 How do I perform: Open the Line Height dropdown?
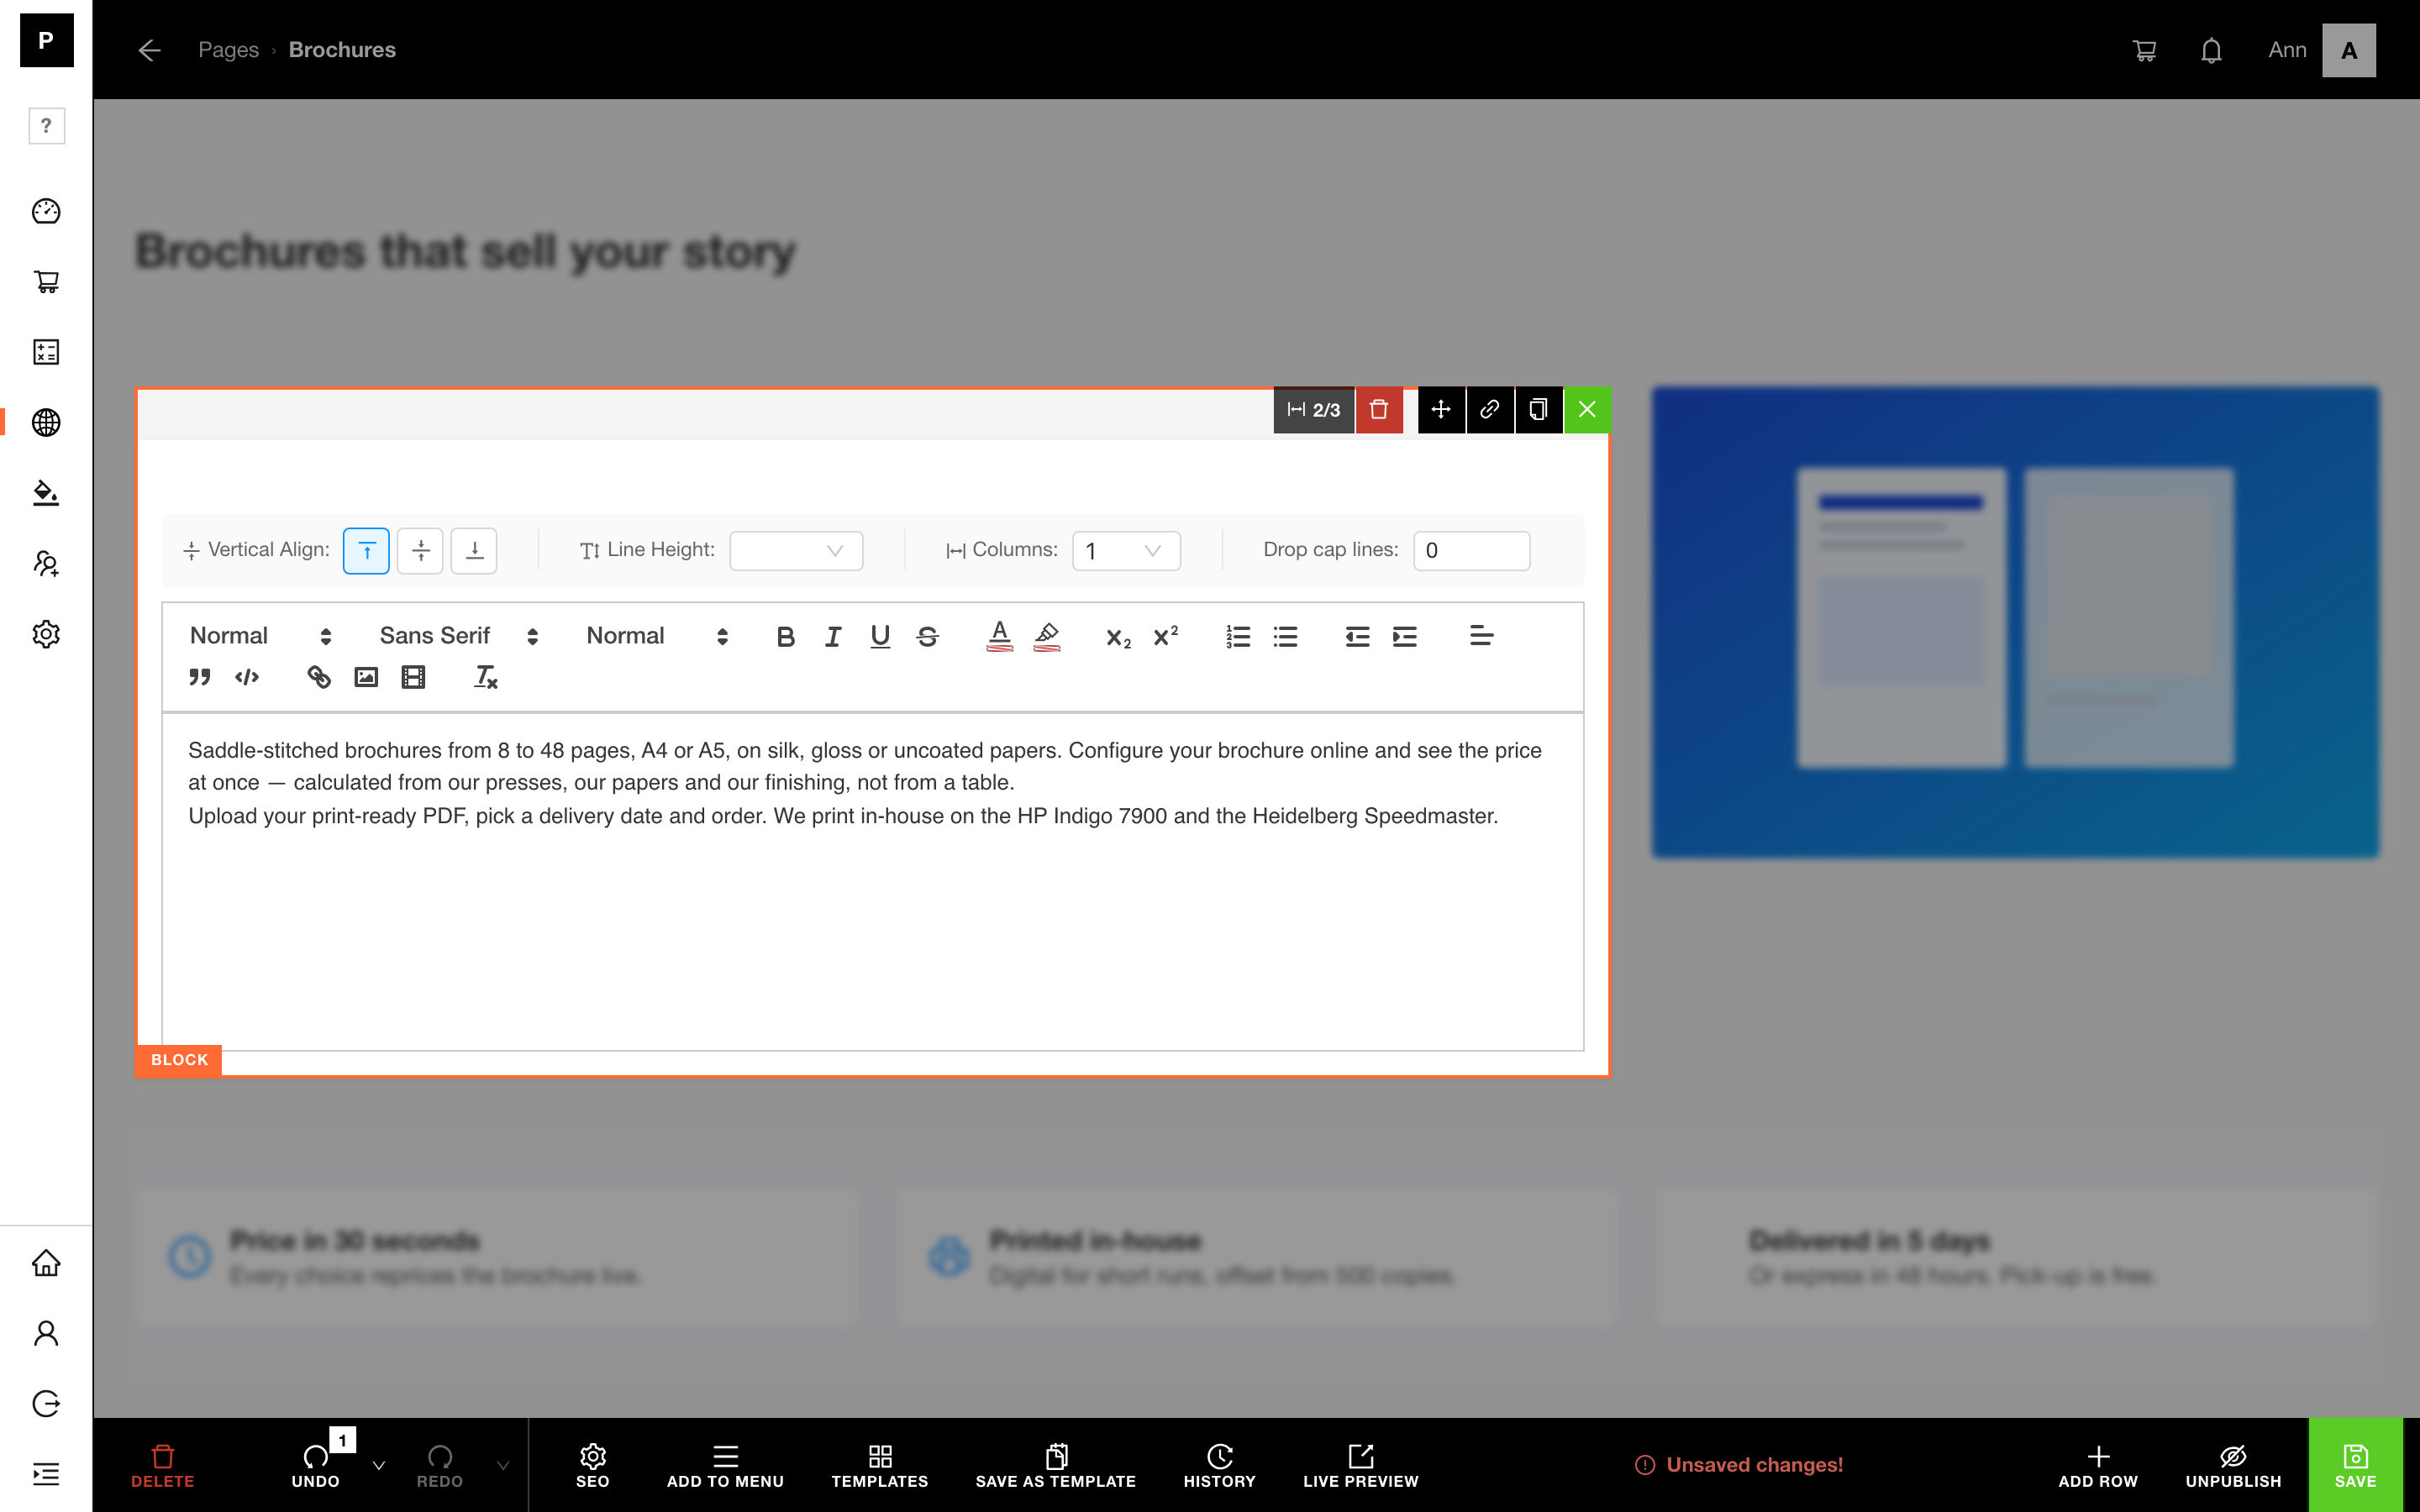(x=796, y=551)
